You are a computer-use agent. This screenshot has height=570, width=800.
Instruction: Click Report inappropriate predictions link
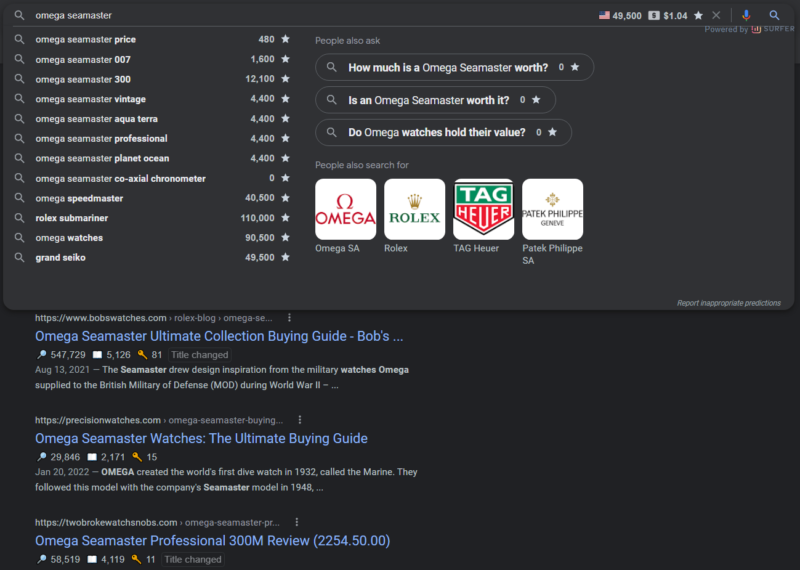click(x=729, y=303)
